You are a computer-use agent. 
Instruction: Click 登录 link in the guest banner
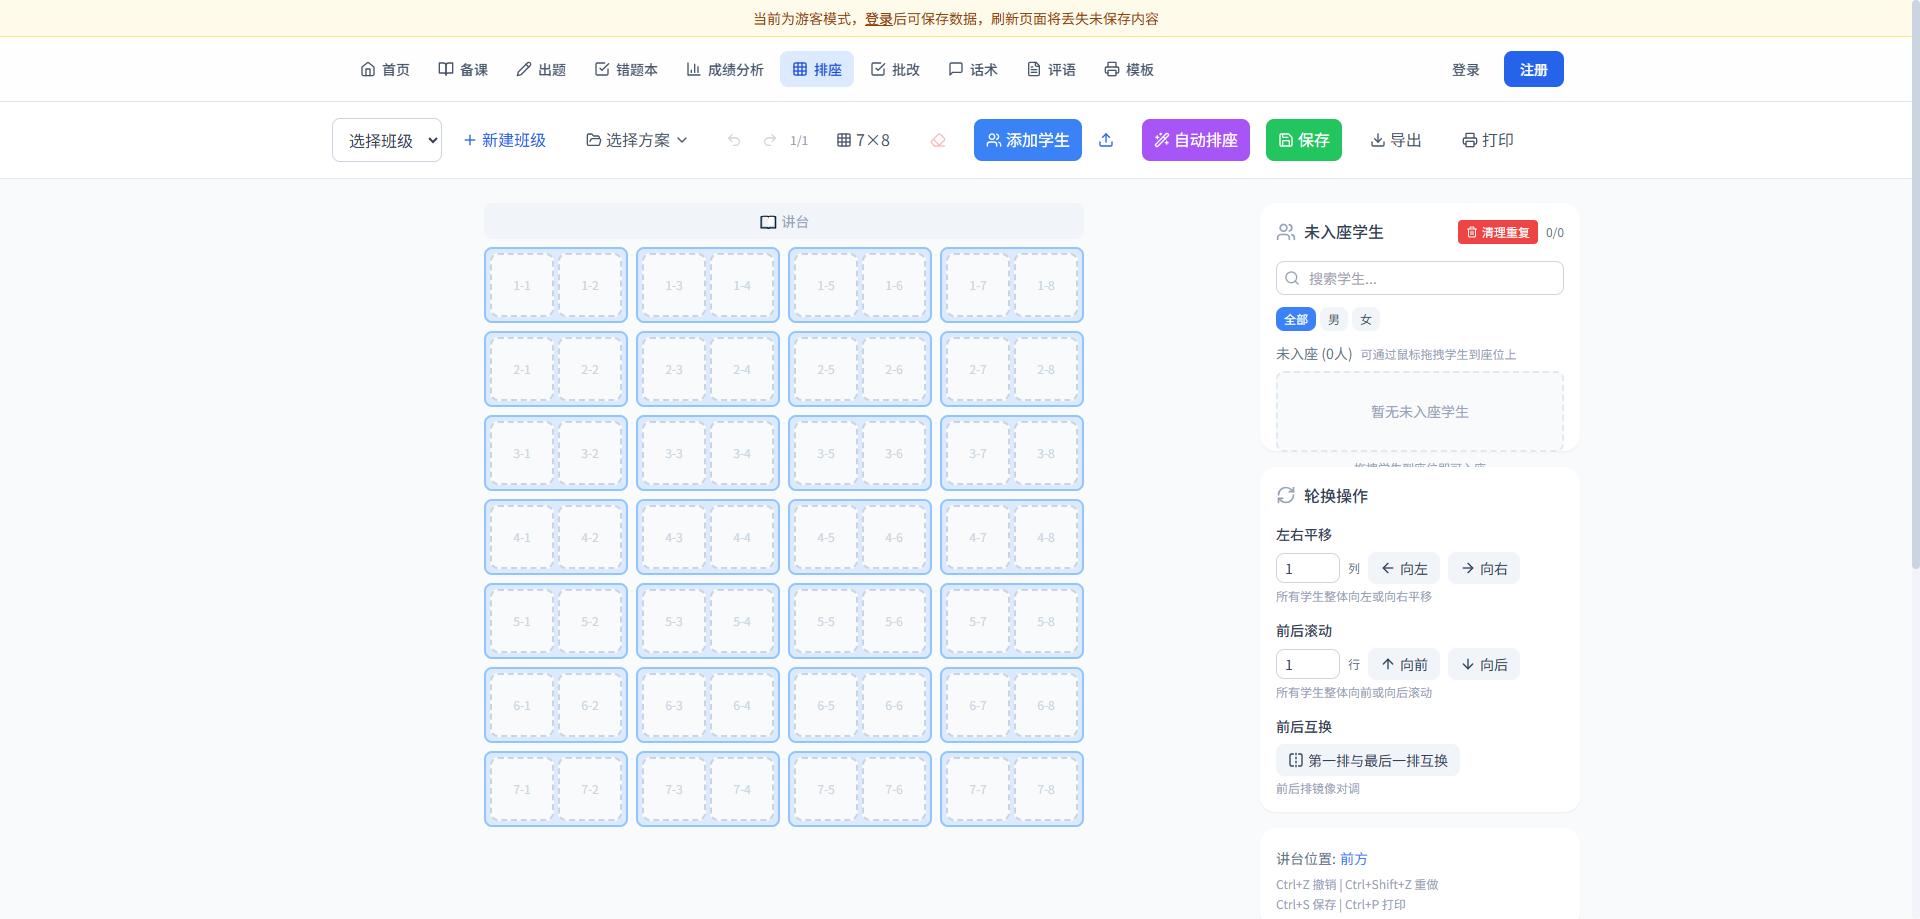879,19
